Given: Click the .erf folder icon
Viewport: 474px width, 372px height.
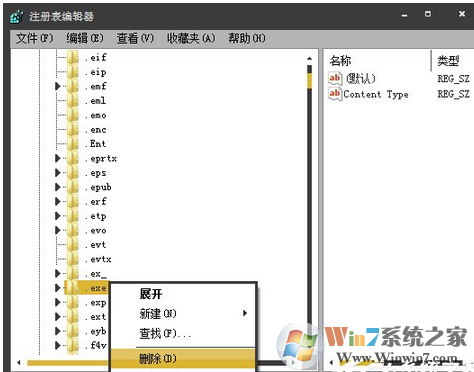Looking at the screenshot, I should (73, 201).
